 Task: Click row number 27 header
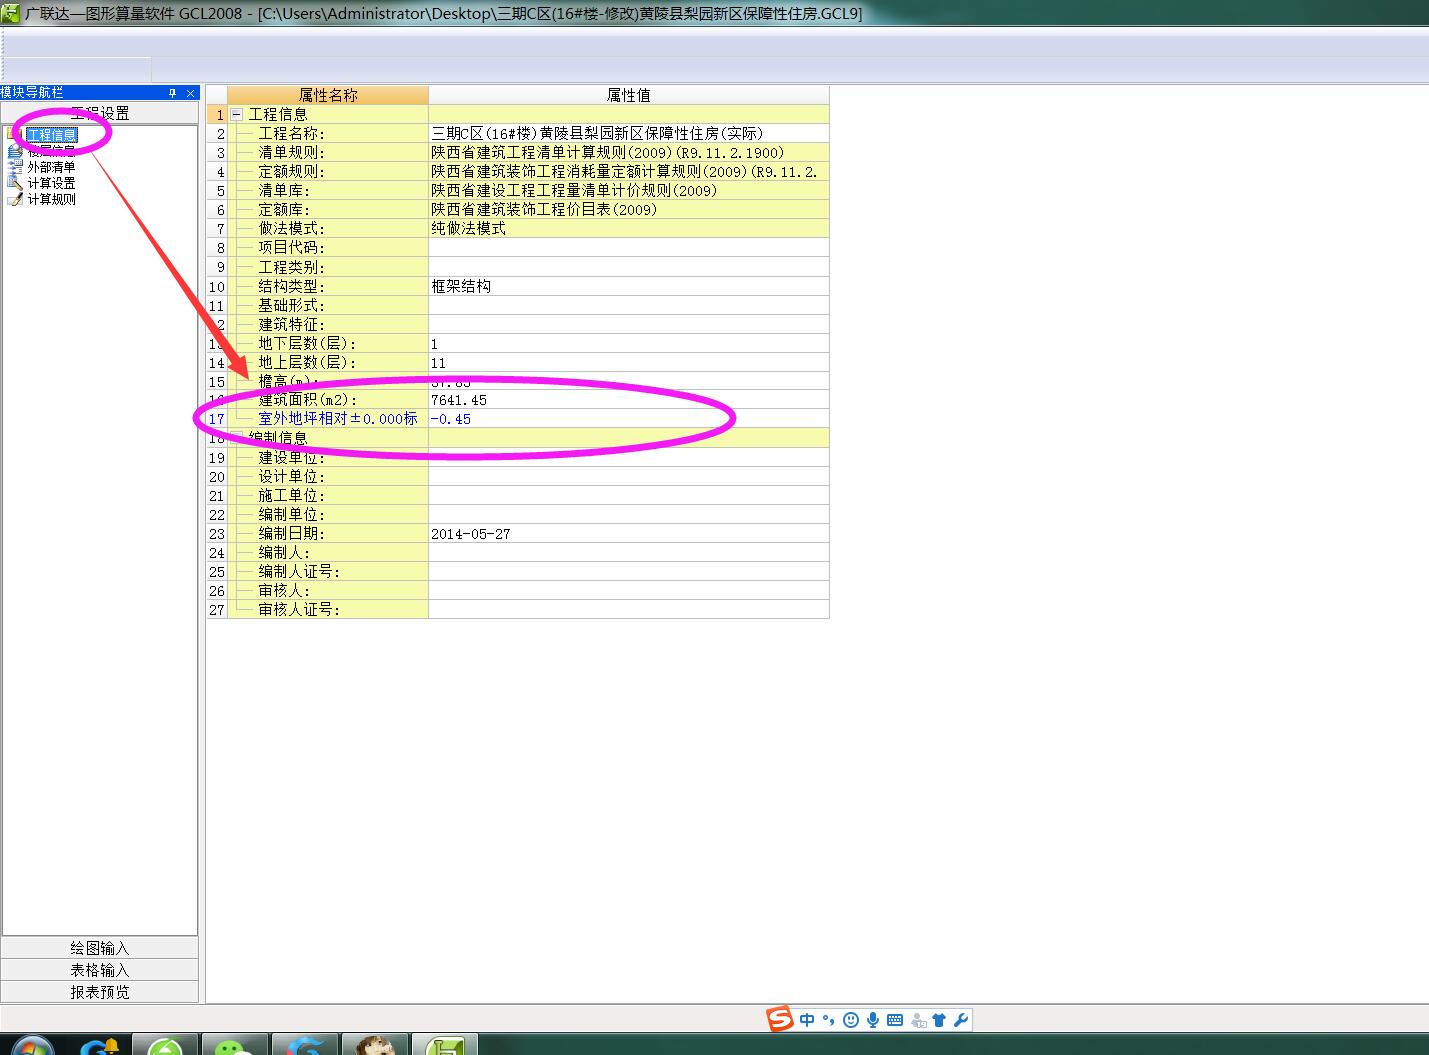tap(217, 609)
